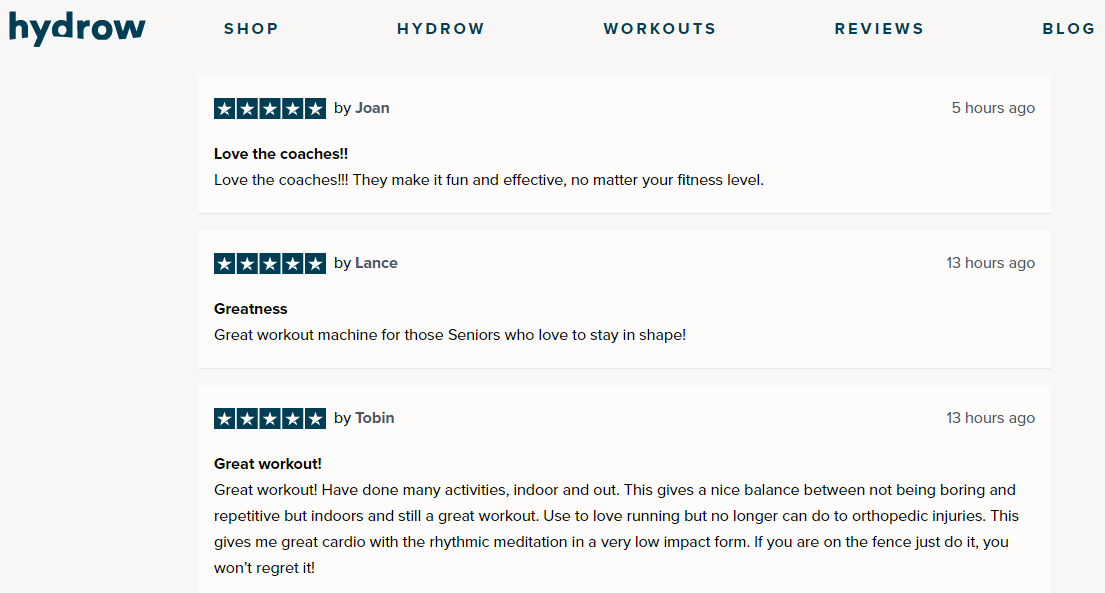This screenshot has height=593, width=1105.
Task: Click the star rating on Joan's review
Action: (270, 108)
